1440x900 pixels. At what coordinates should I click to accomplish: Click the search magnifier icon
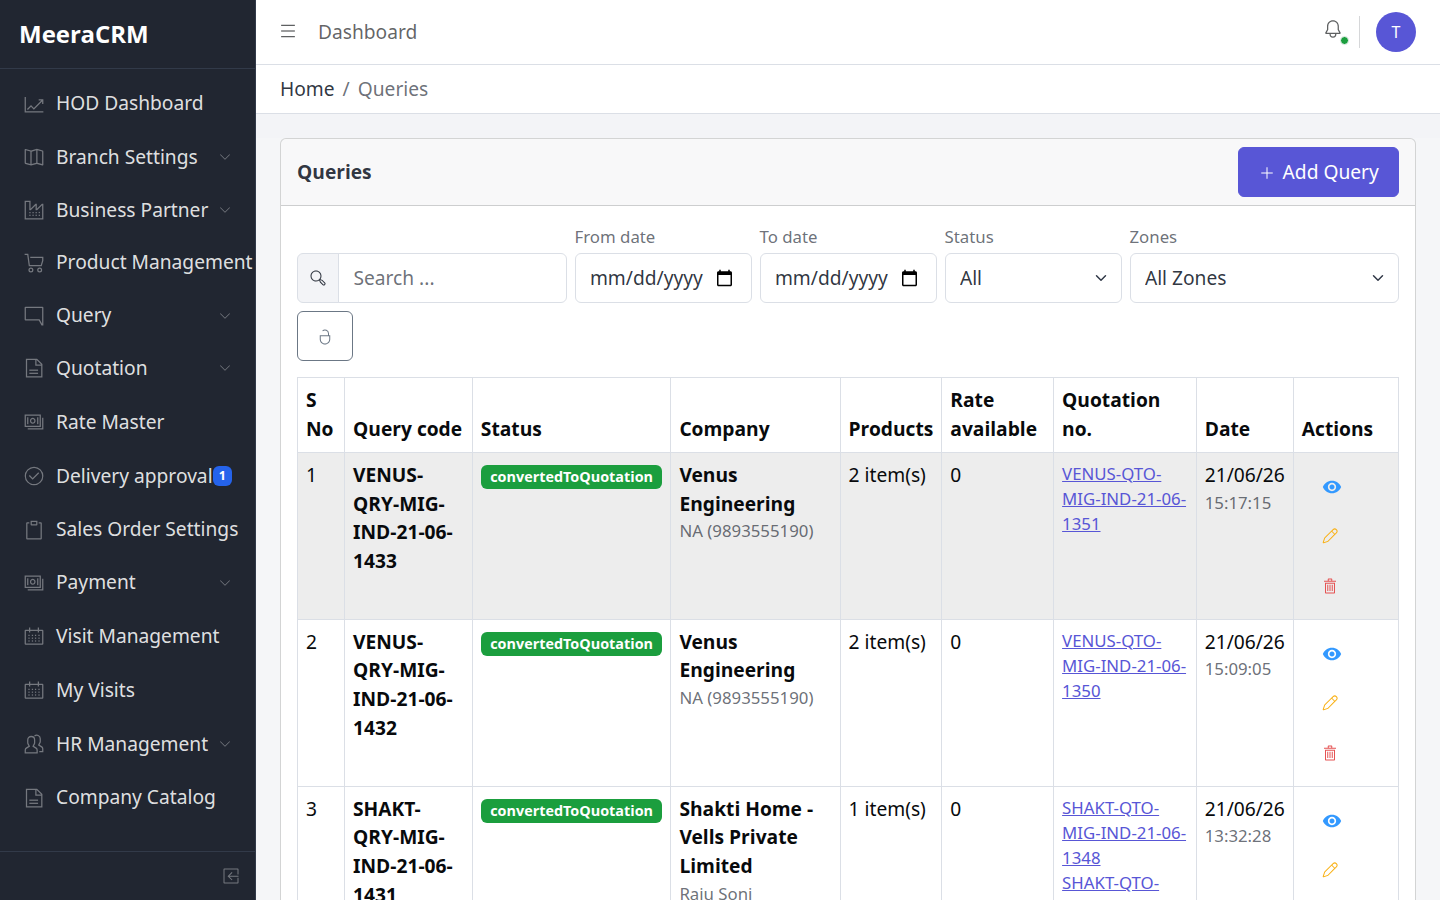pos(318,278)
